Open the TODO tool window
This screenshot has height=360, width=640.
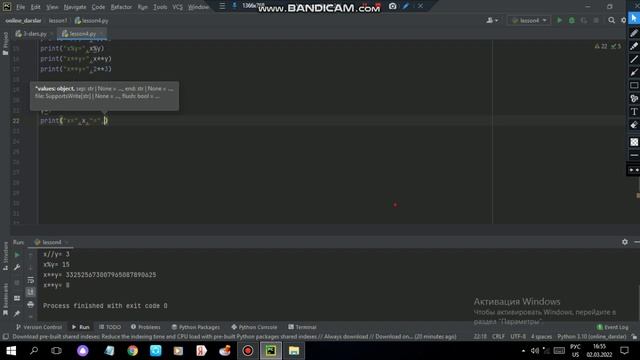(110, 327)
